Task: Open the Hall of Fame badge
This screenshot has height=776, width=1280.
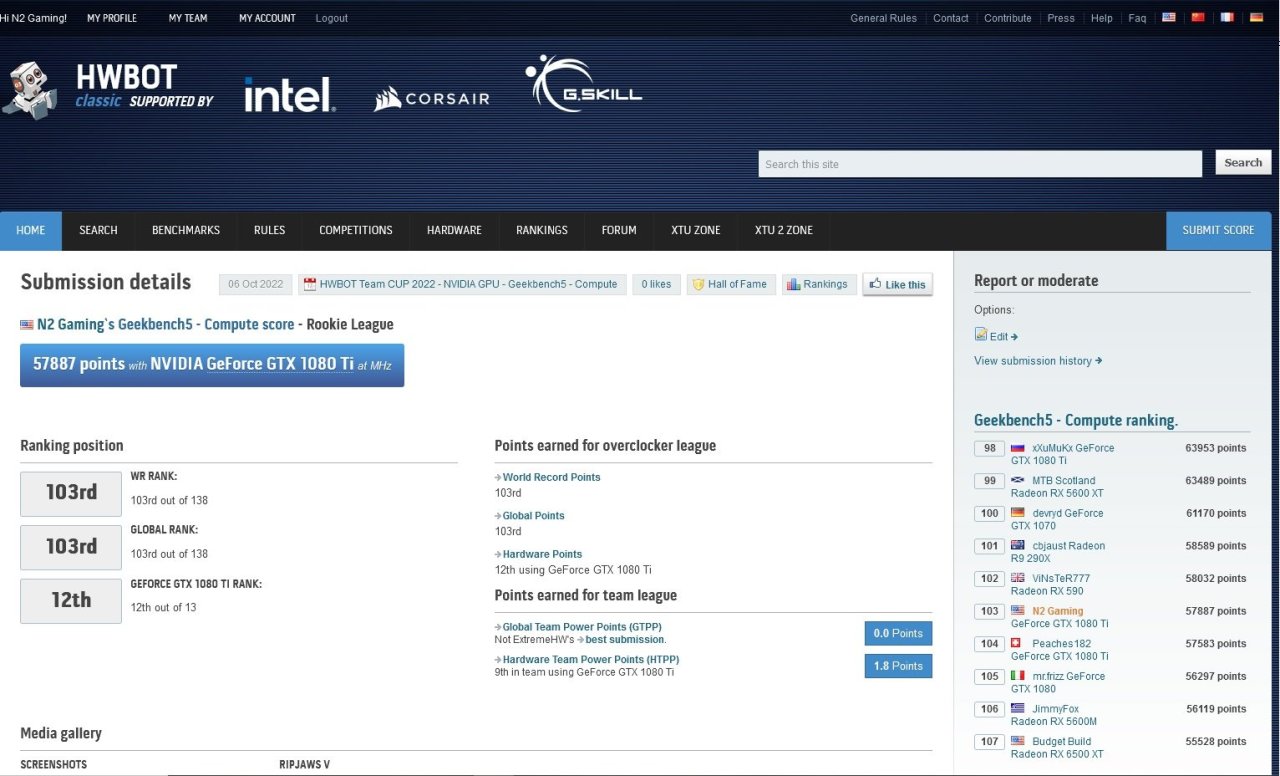Action: tap(729, 285)
